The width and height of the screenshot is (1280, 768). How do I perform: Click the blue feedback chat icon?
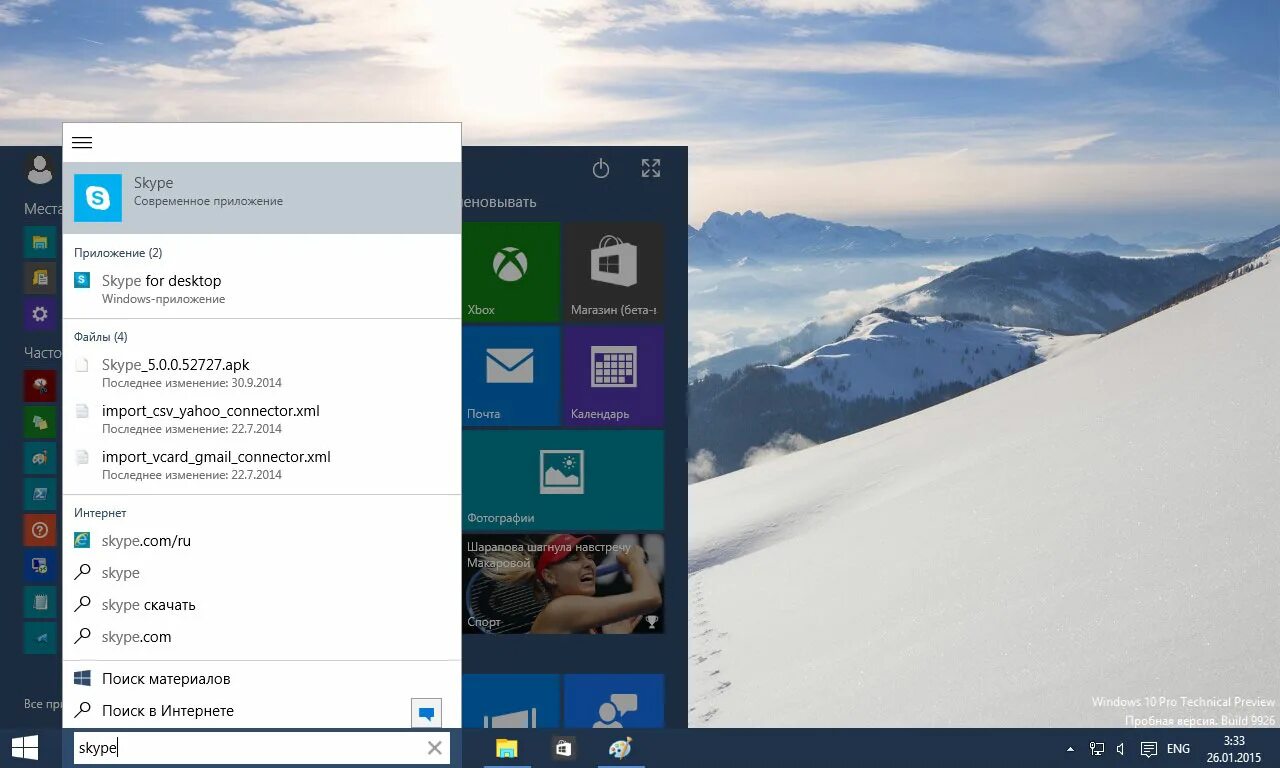(426, 713)
